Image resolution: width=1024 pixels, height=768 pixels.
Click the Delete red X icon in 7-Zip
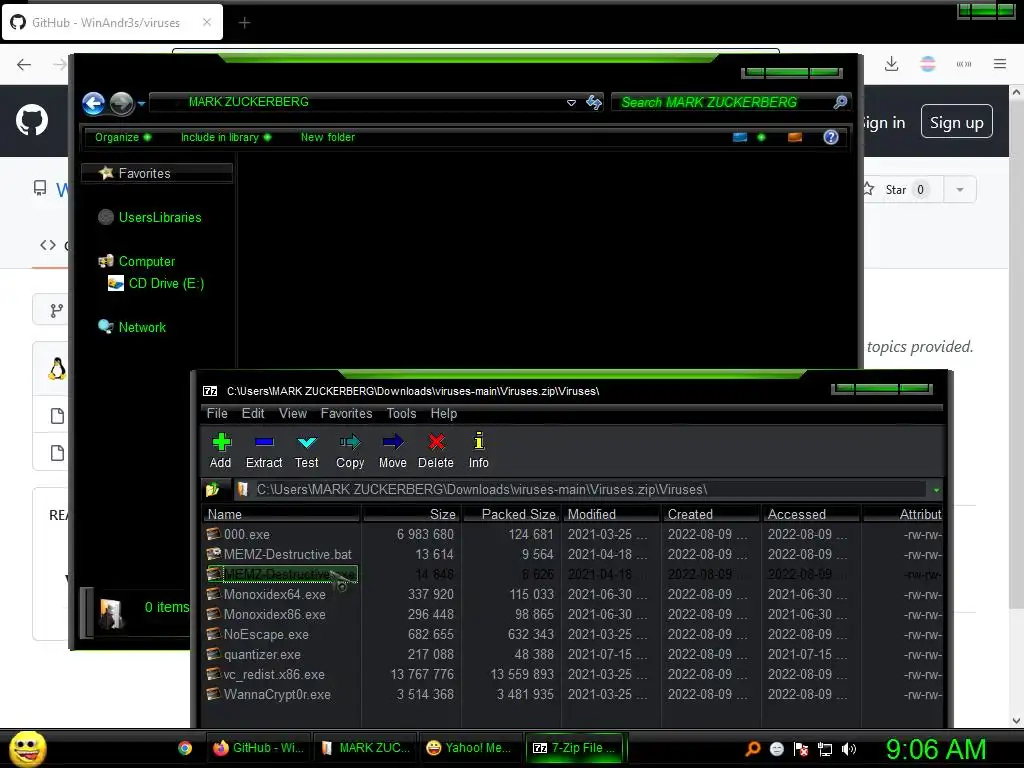point(436,442)
